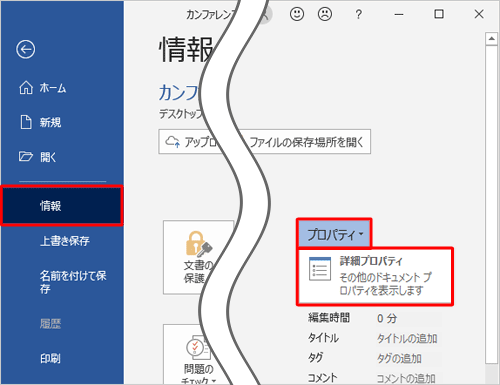This screenshot has height=385, width=500.
Task: Select the 情報 sidebar item
Action: 62,206
